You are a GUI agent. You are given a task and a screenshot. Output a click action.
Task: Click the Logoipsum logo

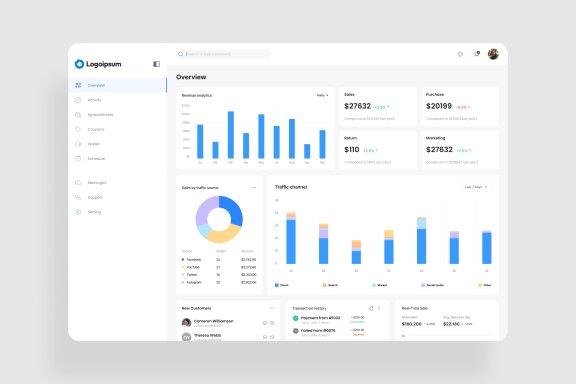coord(98,64)
